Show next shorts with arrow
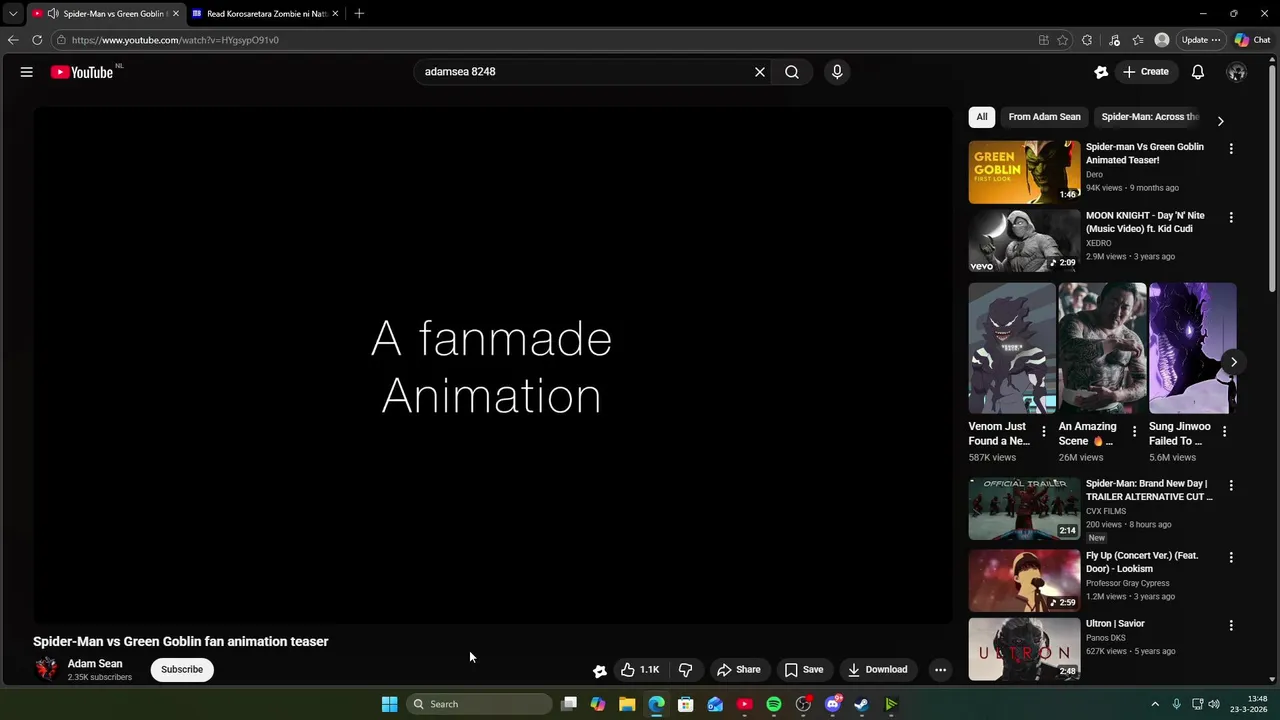Image resolution: width=1280 pixels, height=720 pixels. point(1233,362)
